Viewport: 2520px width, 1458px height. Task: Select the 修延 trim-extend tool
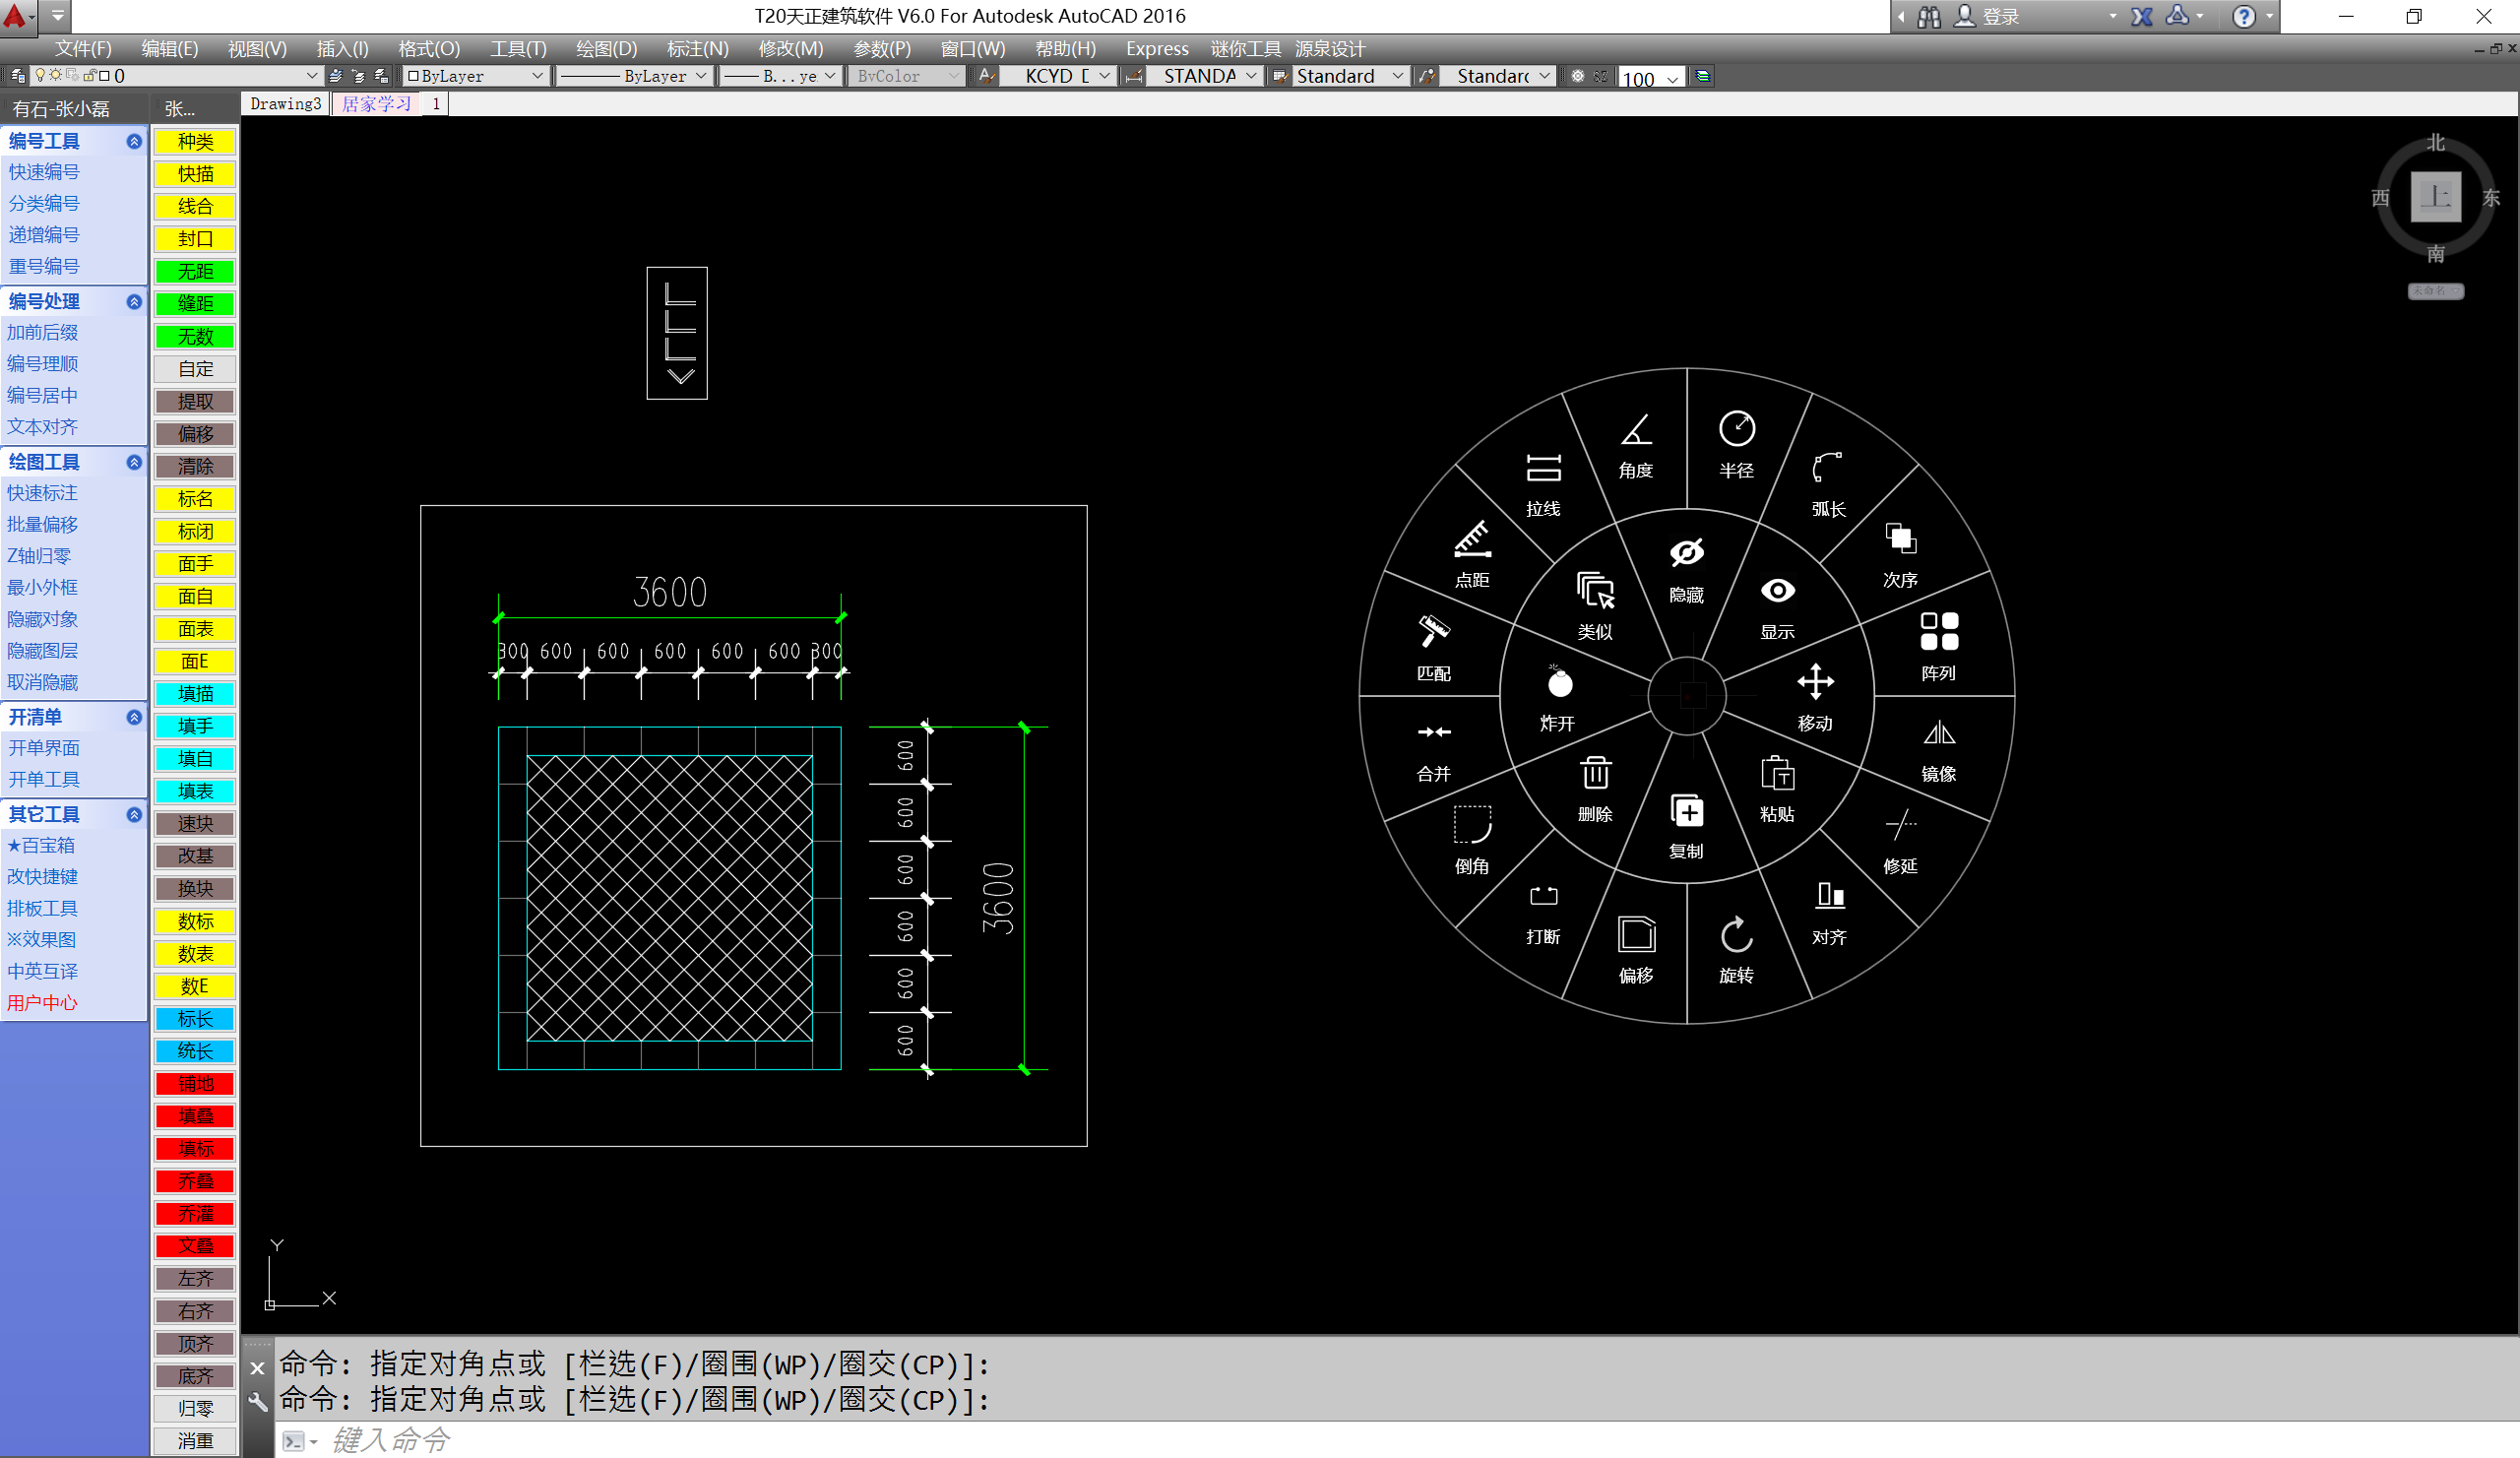tap(1900, 842)
